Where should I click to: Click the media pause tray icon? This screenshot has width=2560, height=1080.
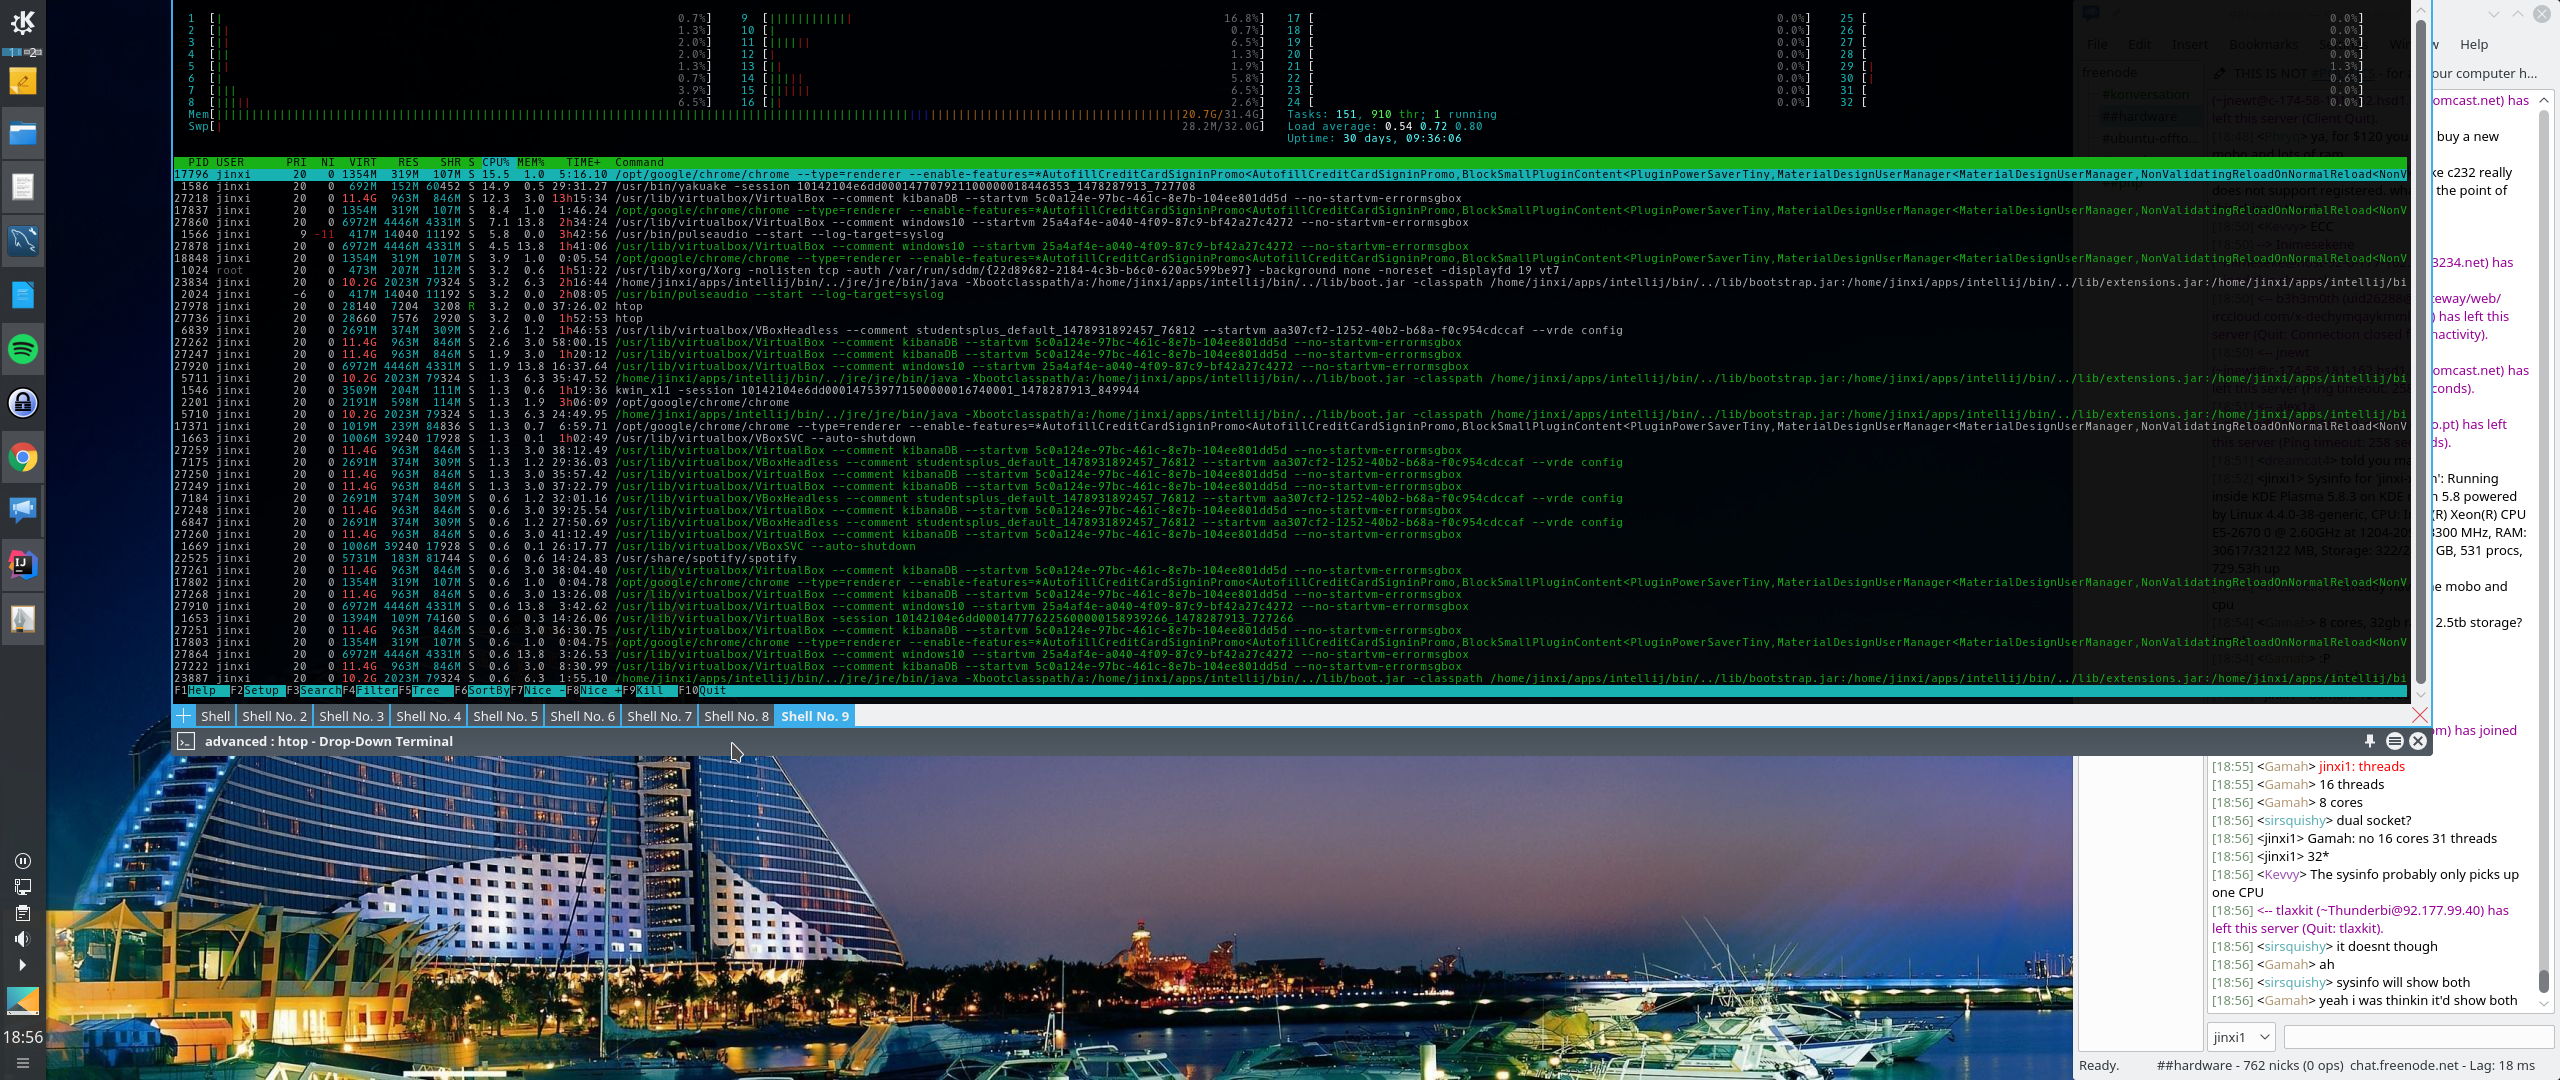pyautogui.click(x=22, y=861)
